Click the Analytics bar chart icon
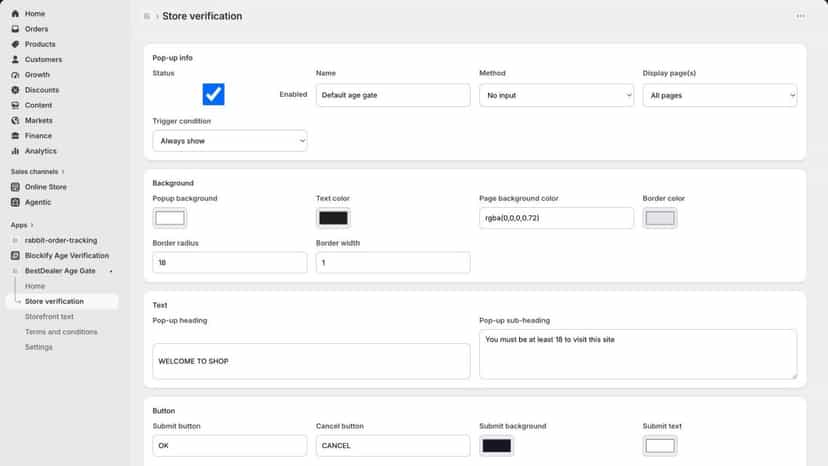The width and height of the screenshot is (828, 466). click(x=15, y=151)
